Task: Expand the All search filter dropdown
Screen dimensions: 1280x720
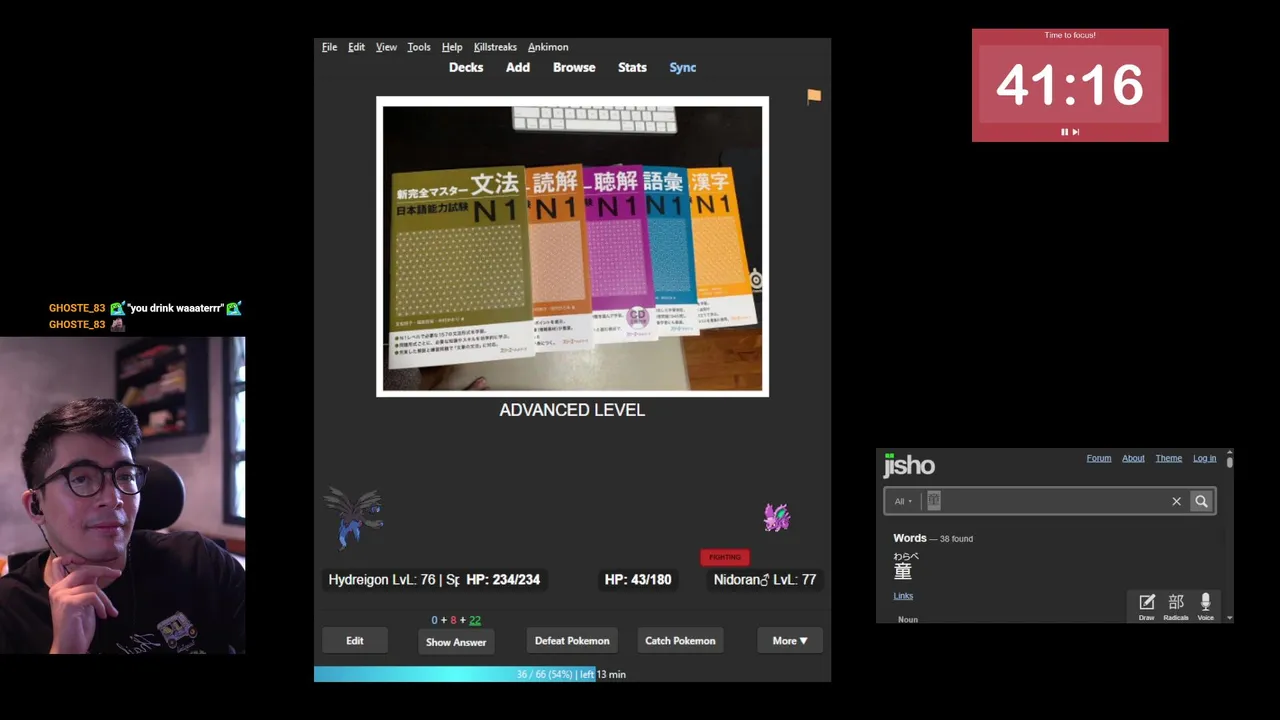Action: 903,501
